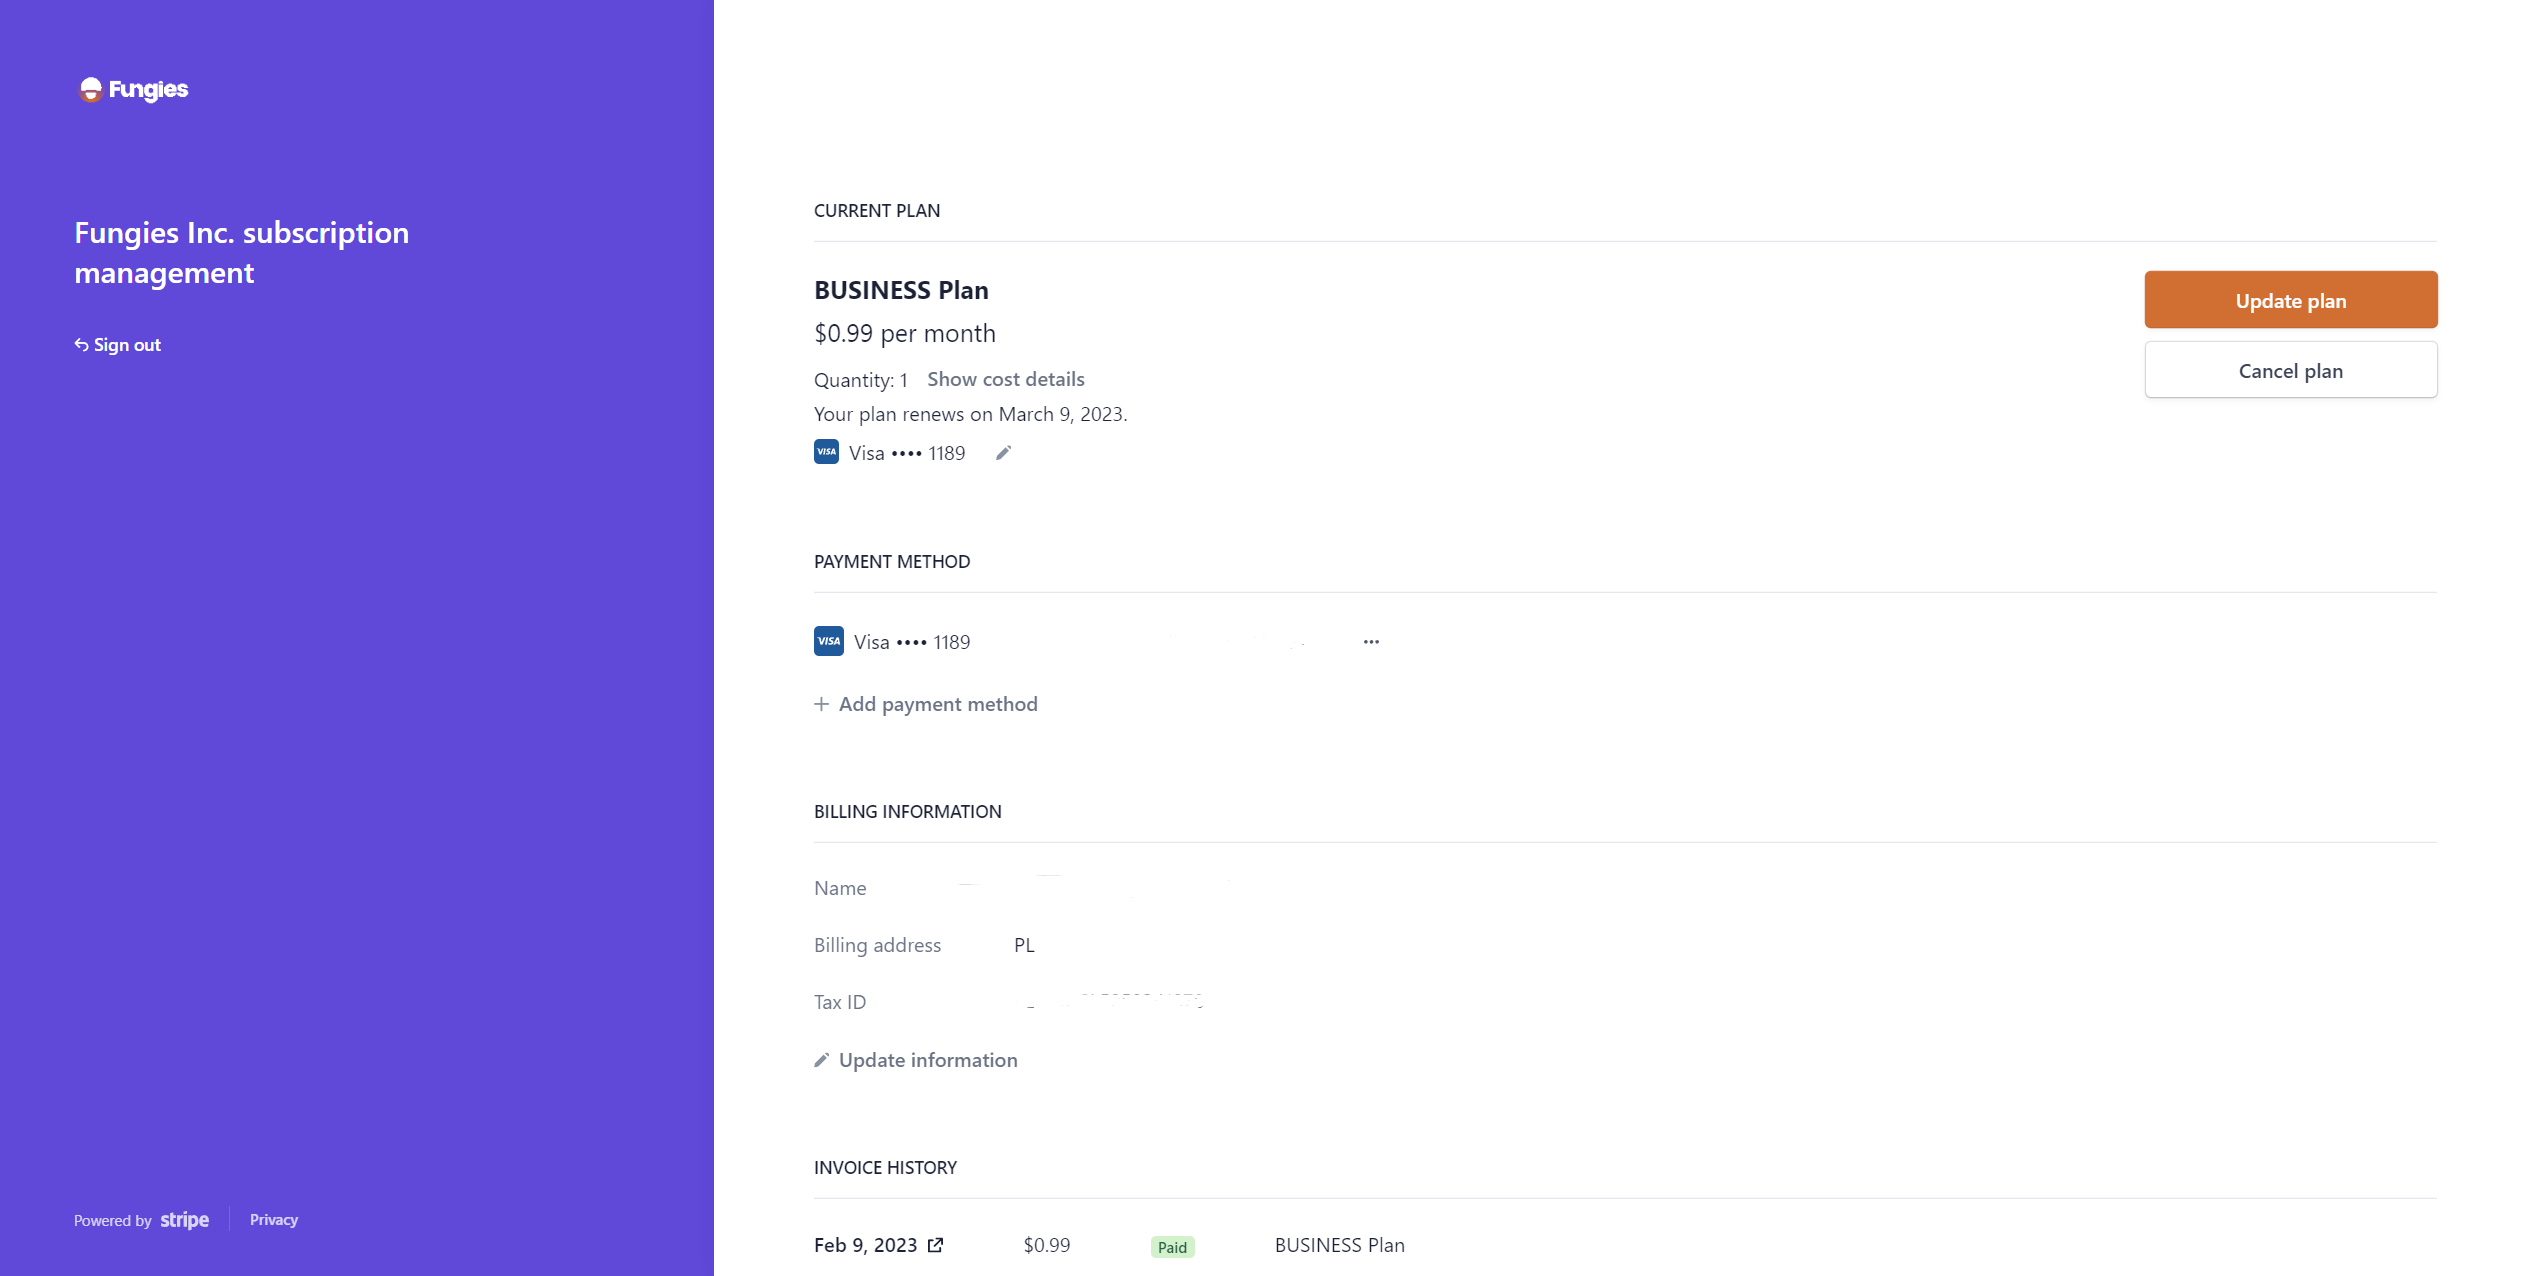2532x1276 pixels.
Task: Click Update information link
Action: 927,1060
